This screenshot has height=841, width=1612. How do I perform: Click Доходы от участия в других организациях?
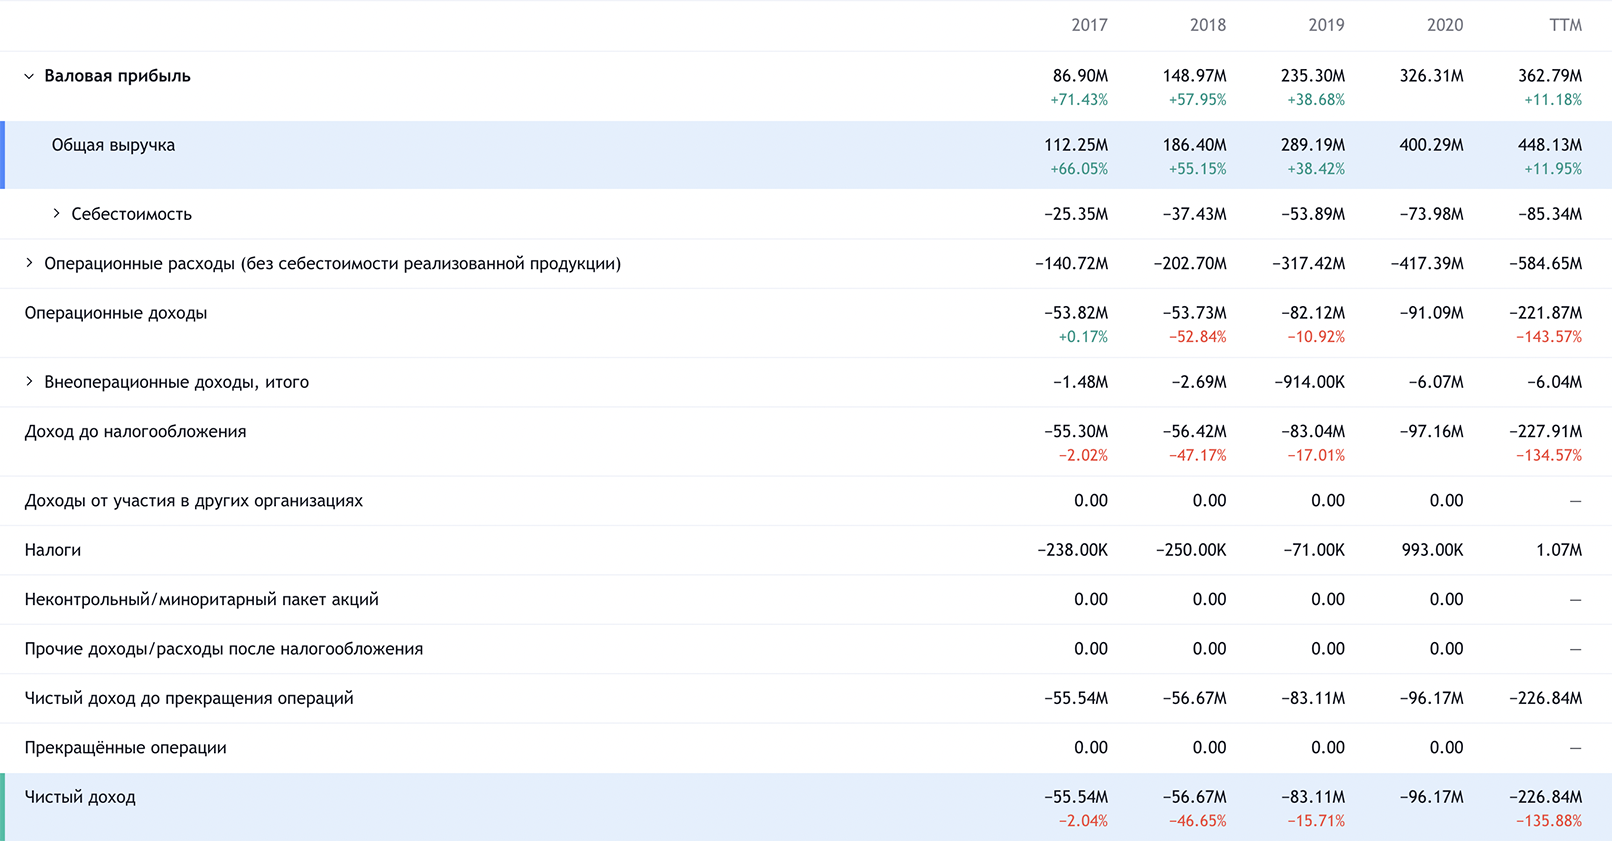point(194,501)
